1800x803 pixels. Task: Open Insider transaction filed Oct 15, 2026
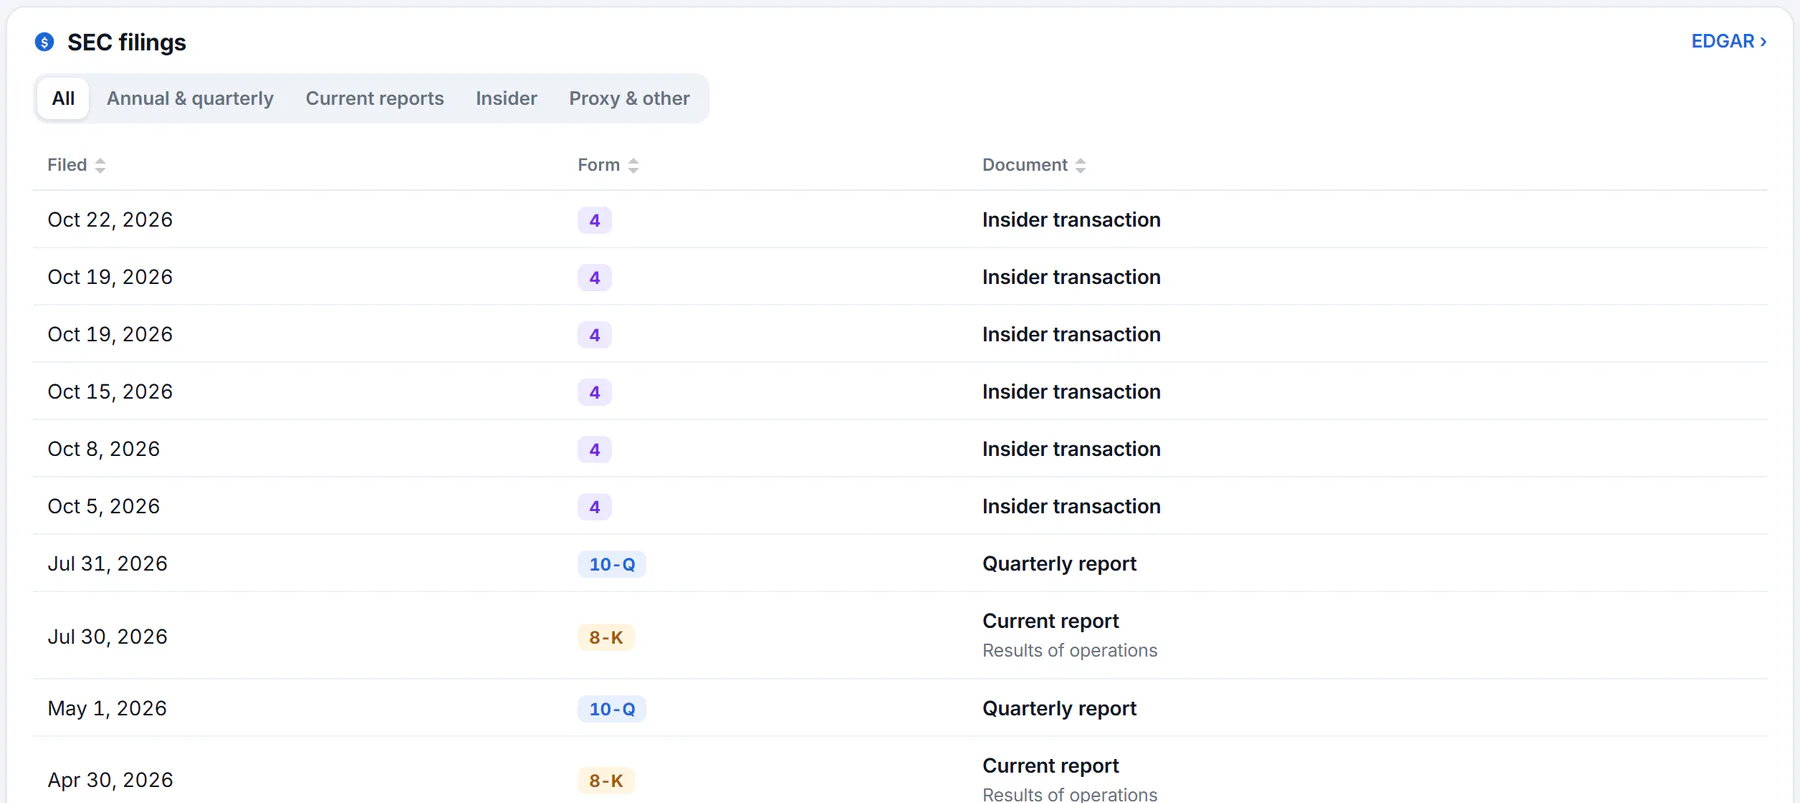click(1071, 392)
